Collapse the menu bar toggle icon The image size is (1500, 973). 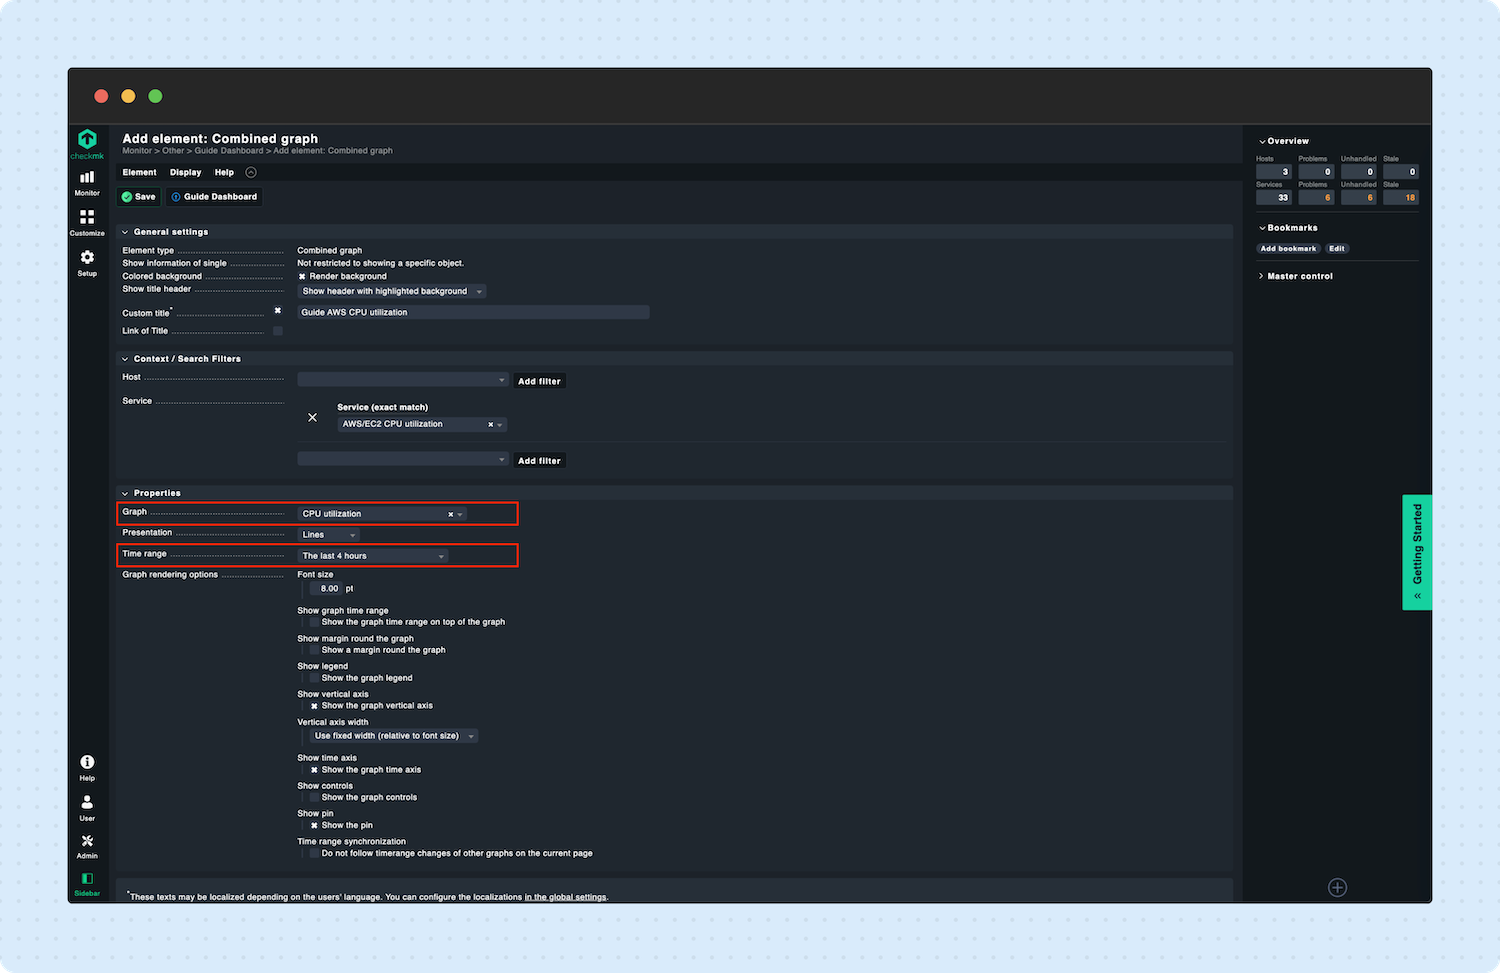click(251, 172)
